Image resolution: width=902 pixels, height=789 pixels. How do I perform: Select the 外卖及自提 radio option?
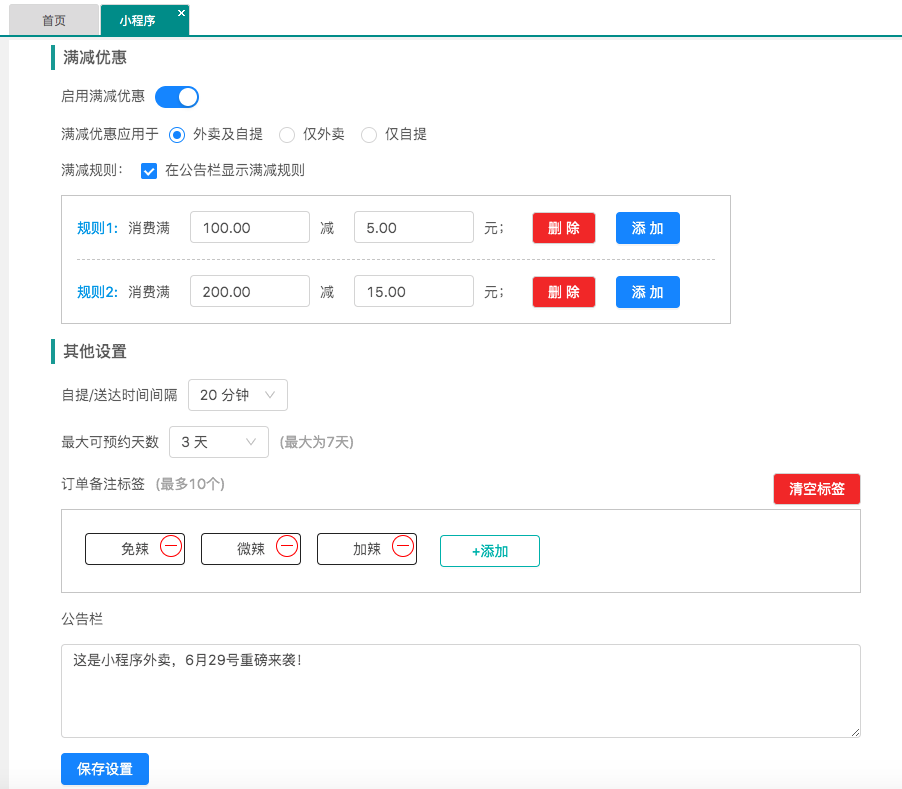[x=177, y=134]
